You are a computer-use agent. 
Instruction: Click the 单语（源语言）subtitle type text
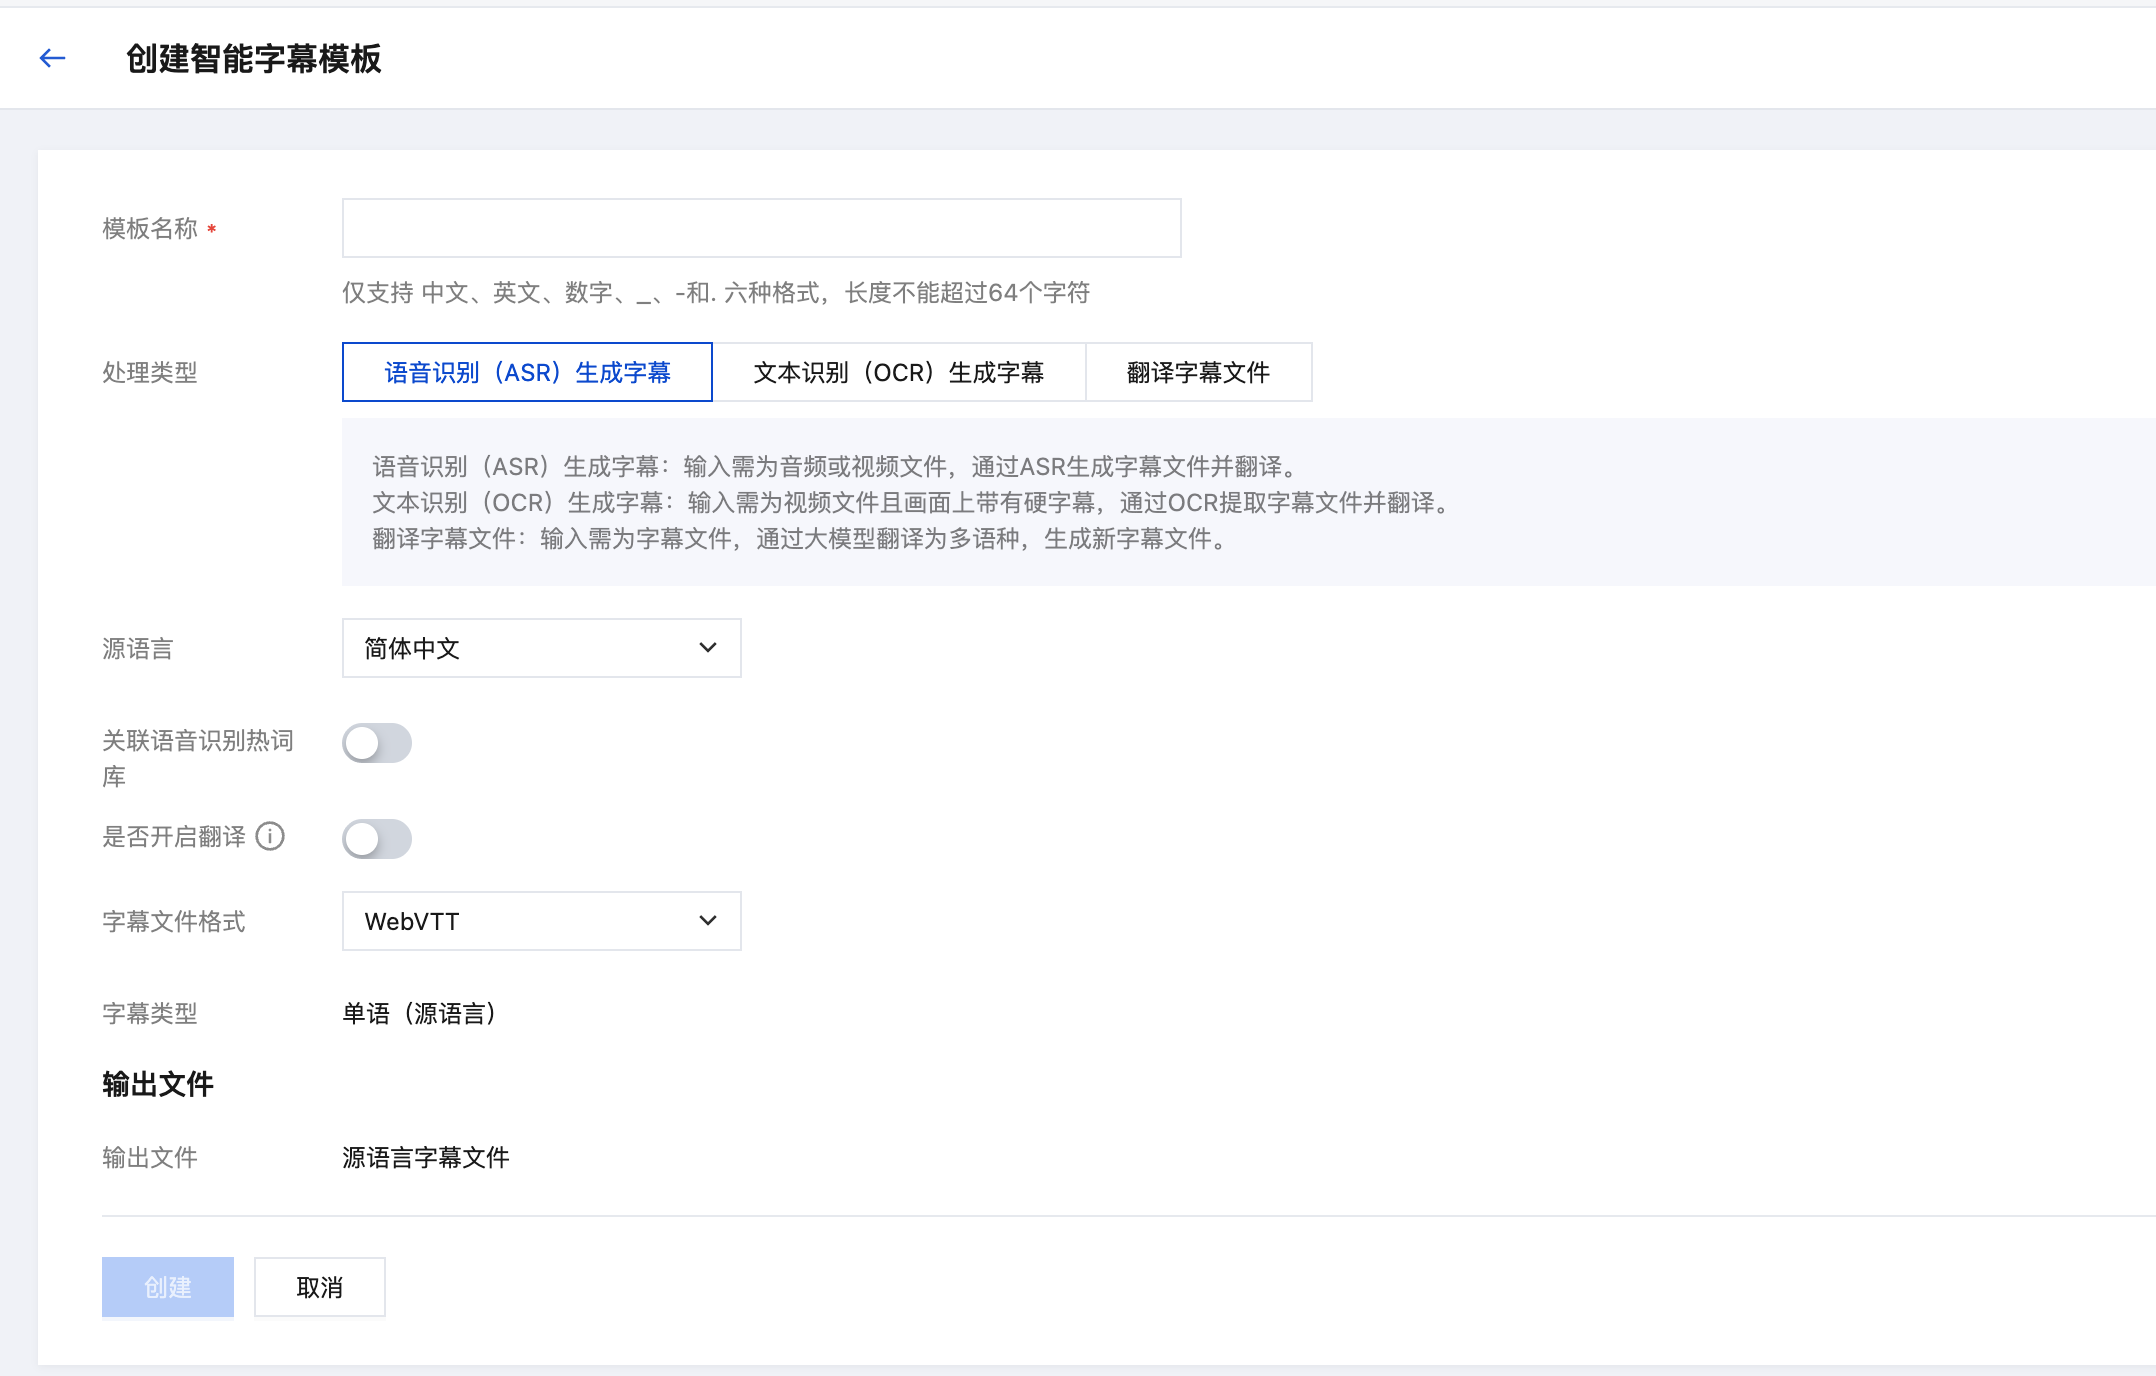pos(420,1014)
